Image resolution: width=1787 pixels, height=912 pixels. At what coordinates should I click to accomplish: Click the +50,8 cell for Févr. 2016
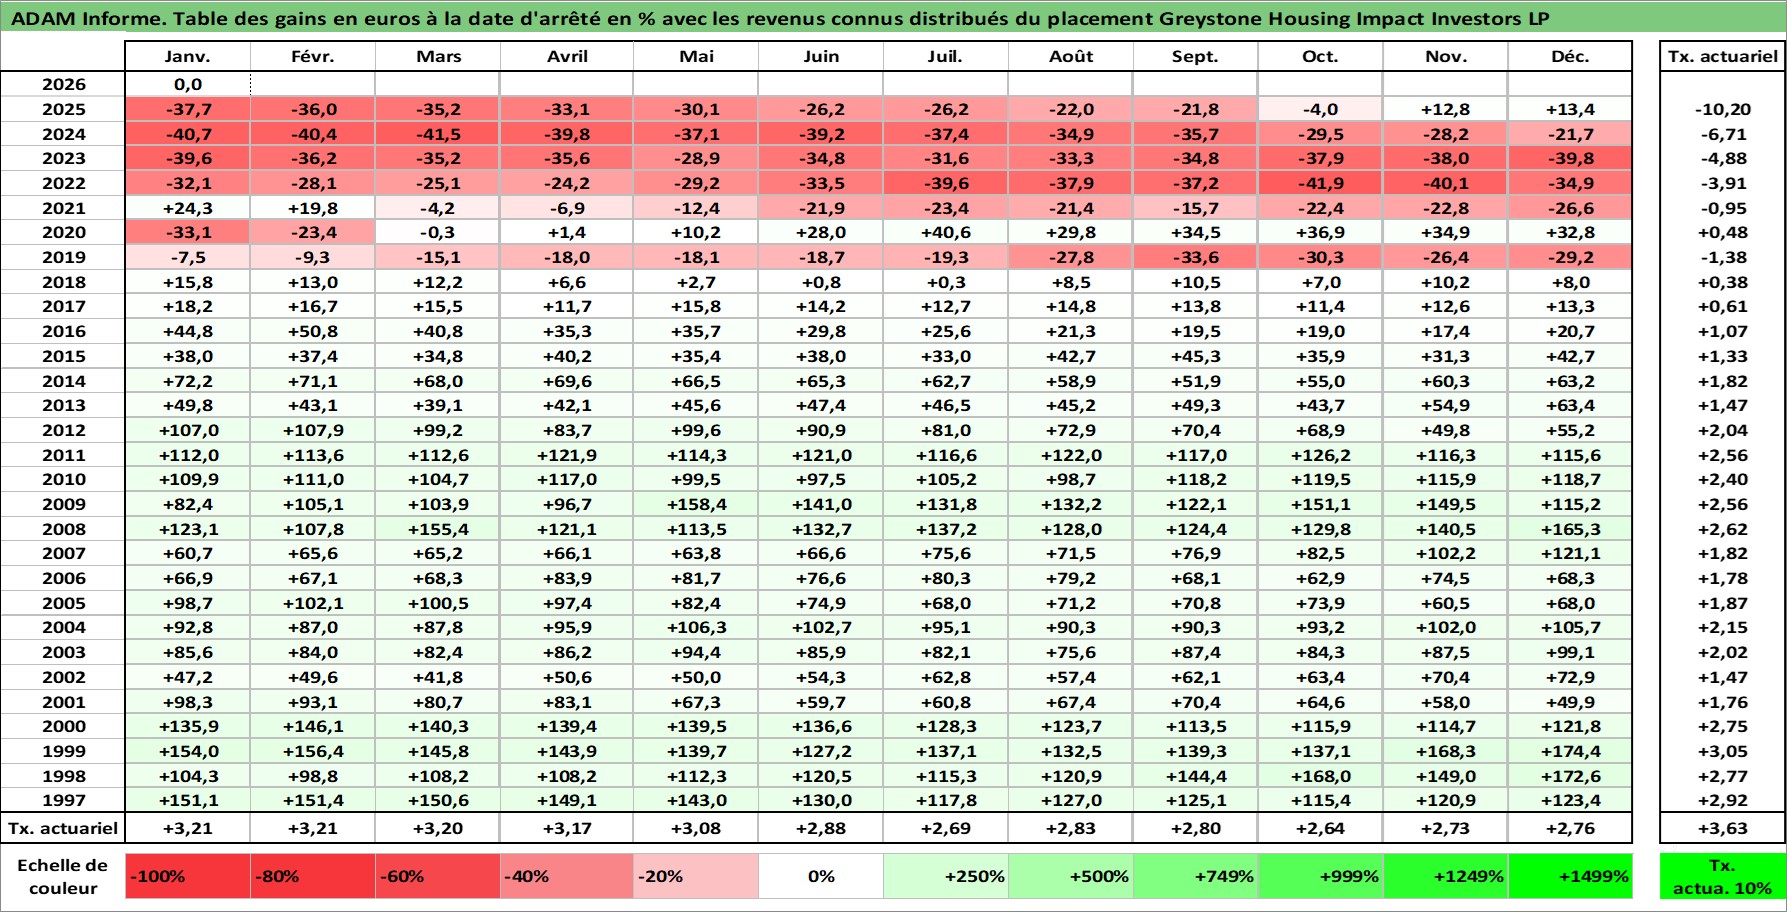click(x=313, y=331)
